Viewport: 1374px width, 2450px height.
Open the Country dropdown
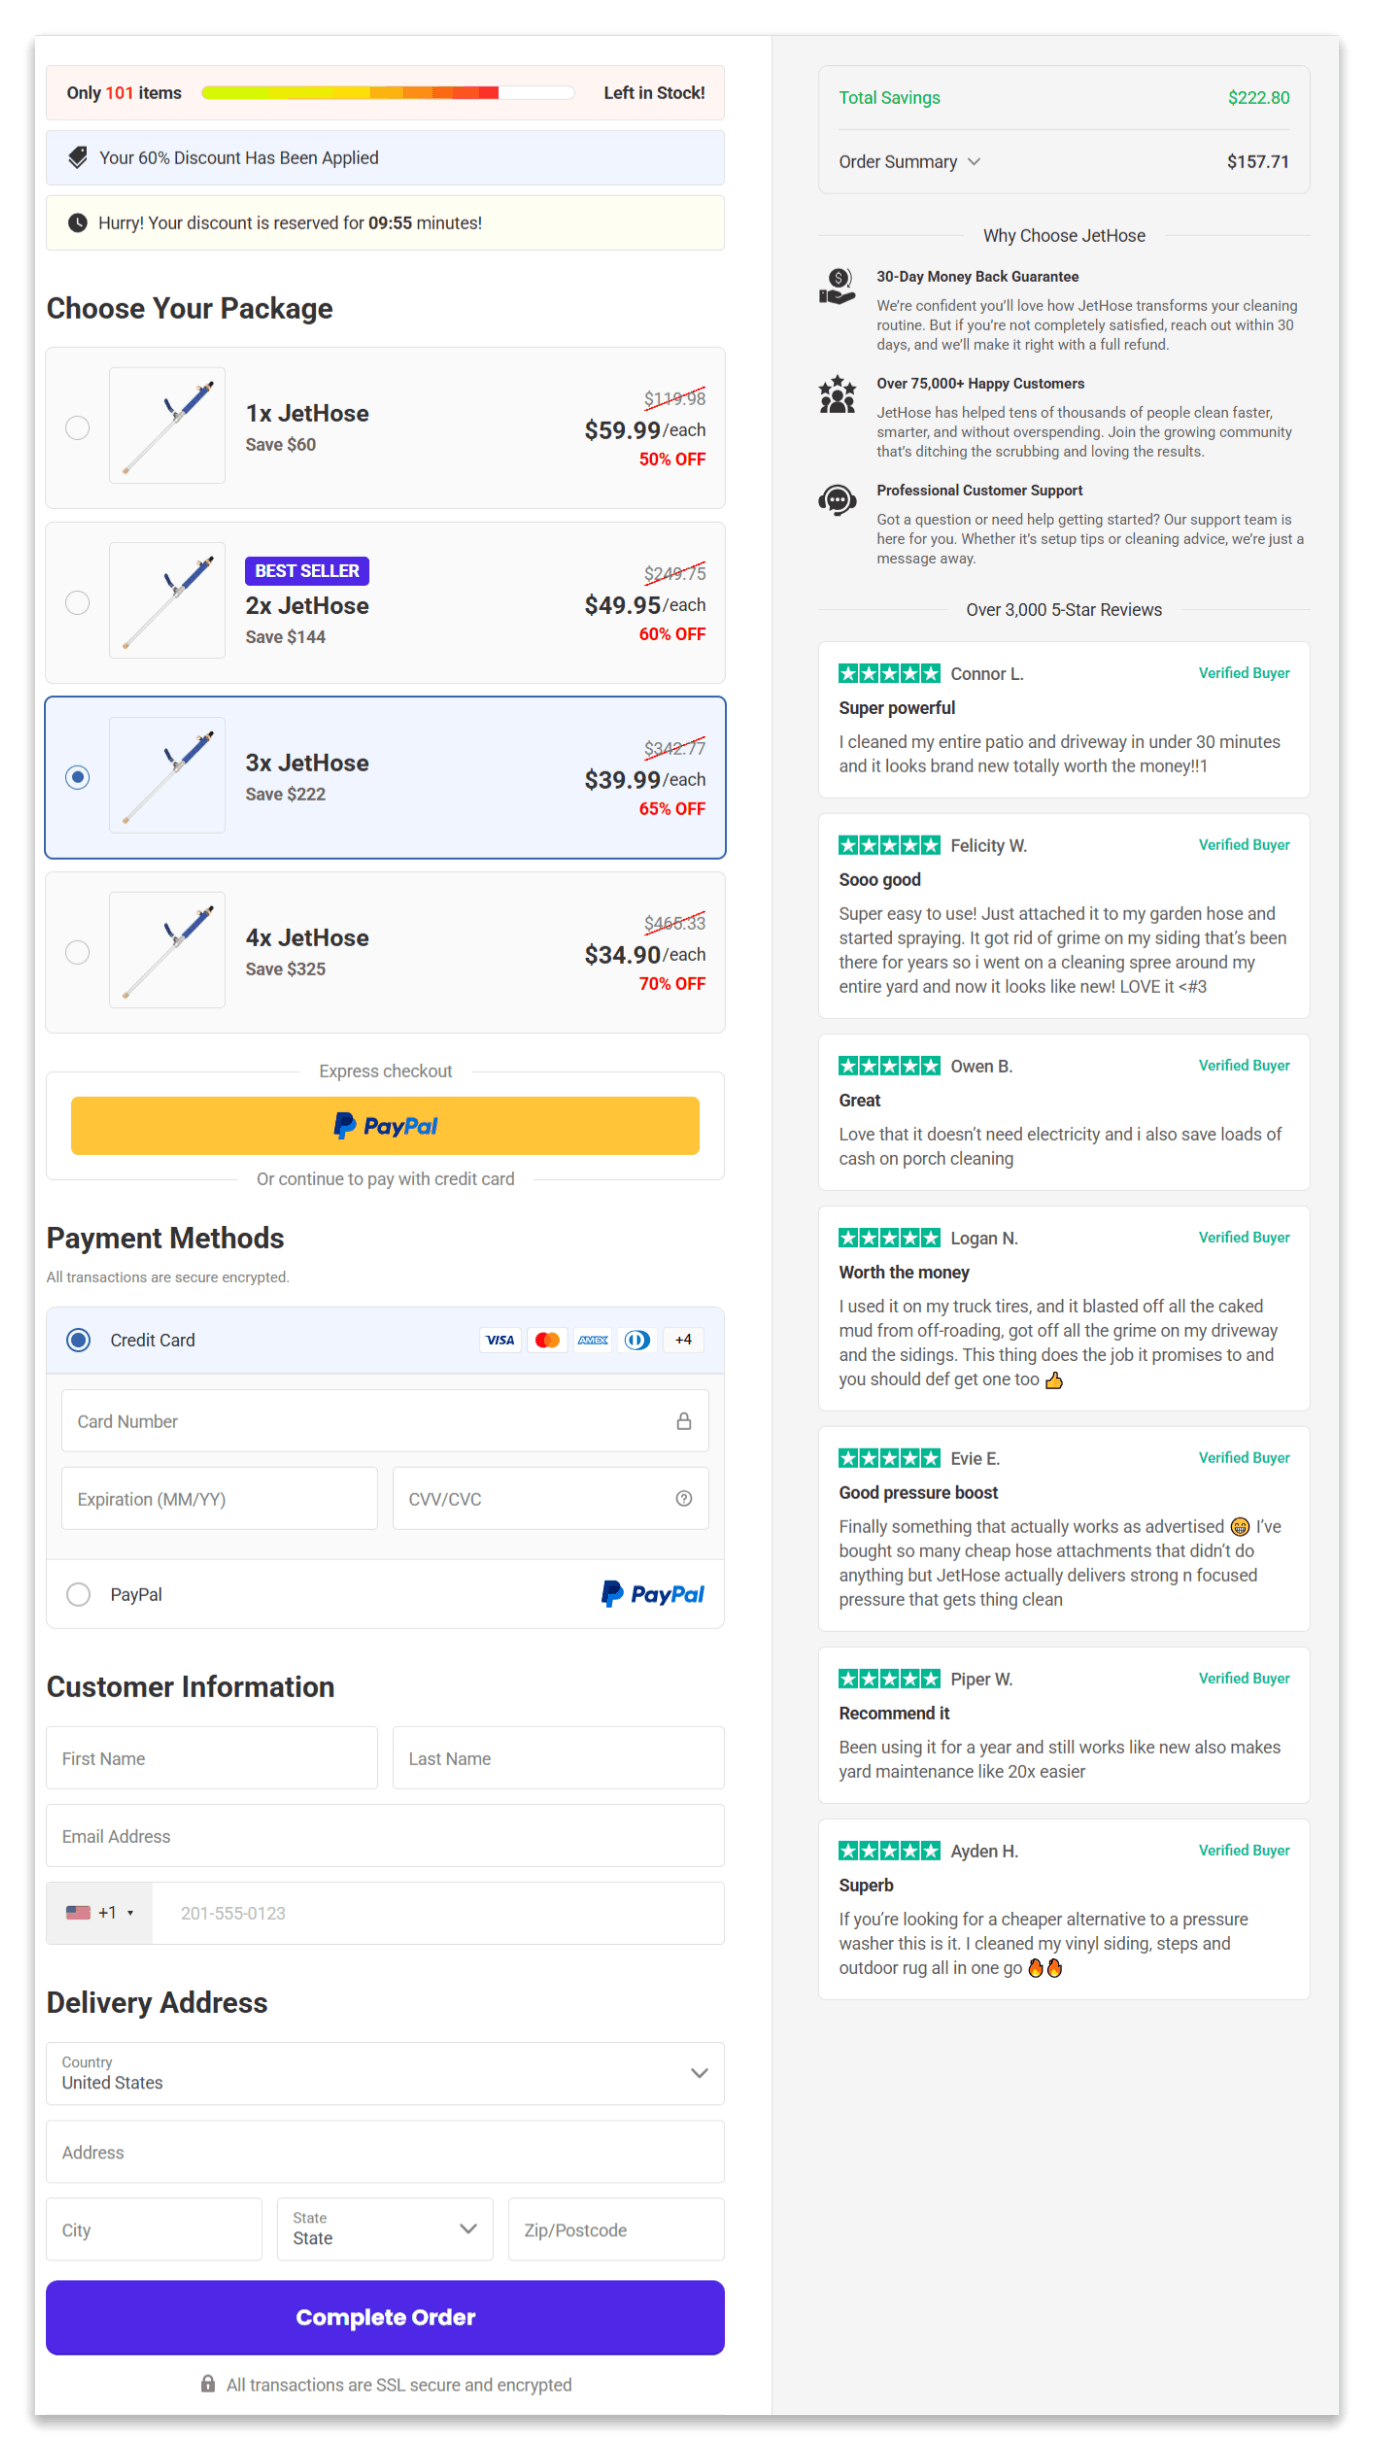[385, 2073]
